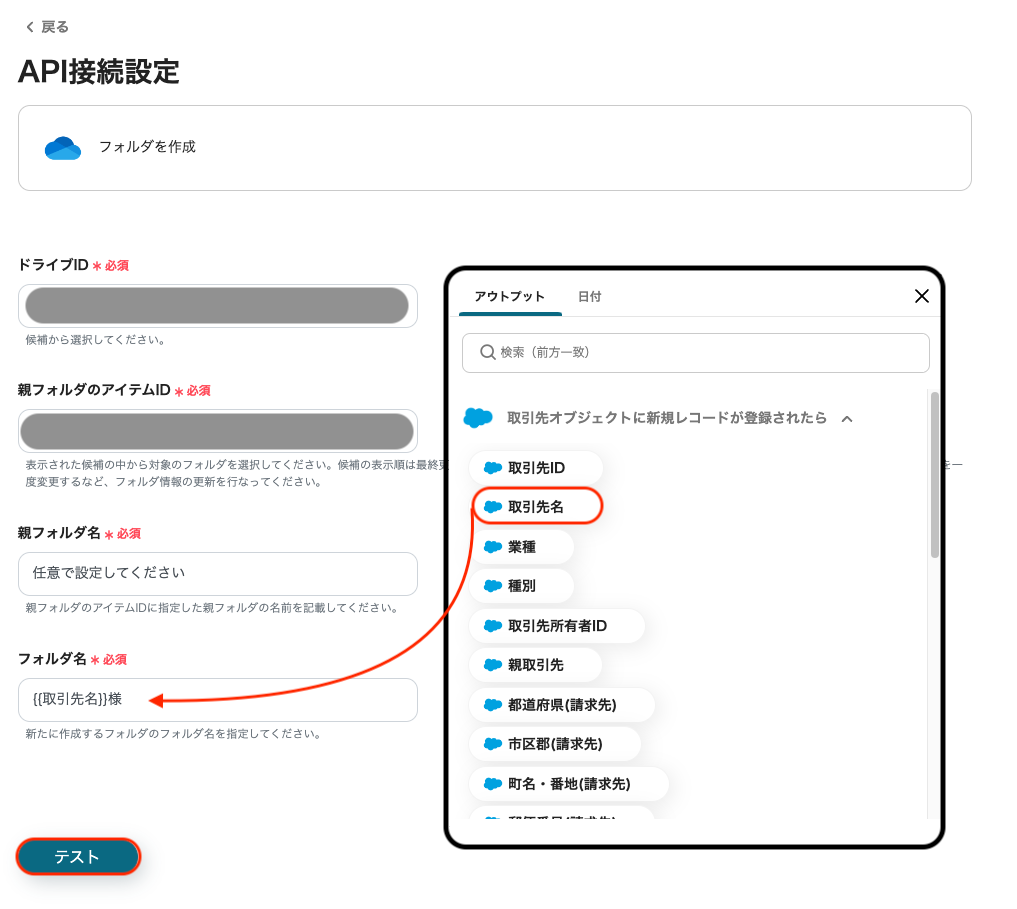
Task: Focus the フォルダ名 field with {{取引先名}}様
Action: pos(217,699)
